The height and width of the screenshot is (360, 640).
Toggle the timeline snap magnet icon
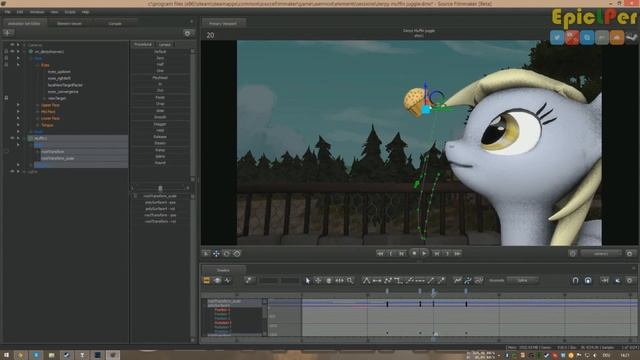tap(575, 280)
